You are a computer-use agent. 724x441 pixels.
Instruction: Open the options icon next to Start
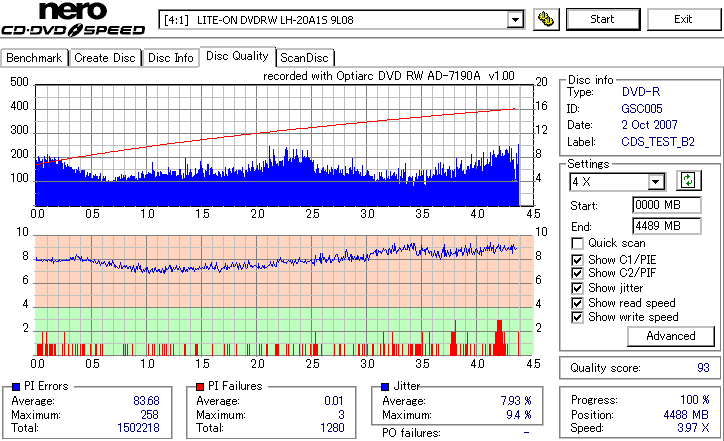point(546,19)
